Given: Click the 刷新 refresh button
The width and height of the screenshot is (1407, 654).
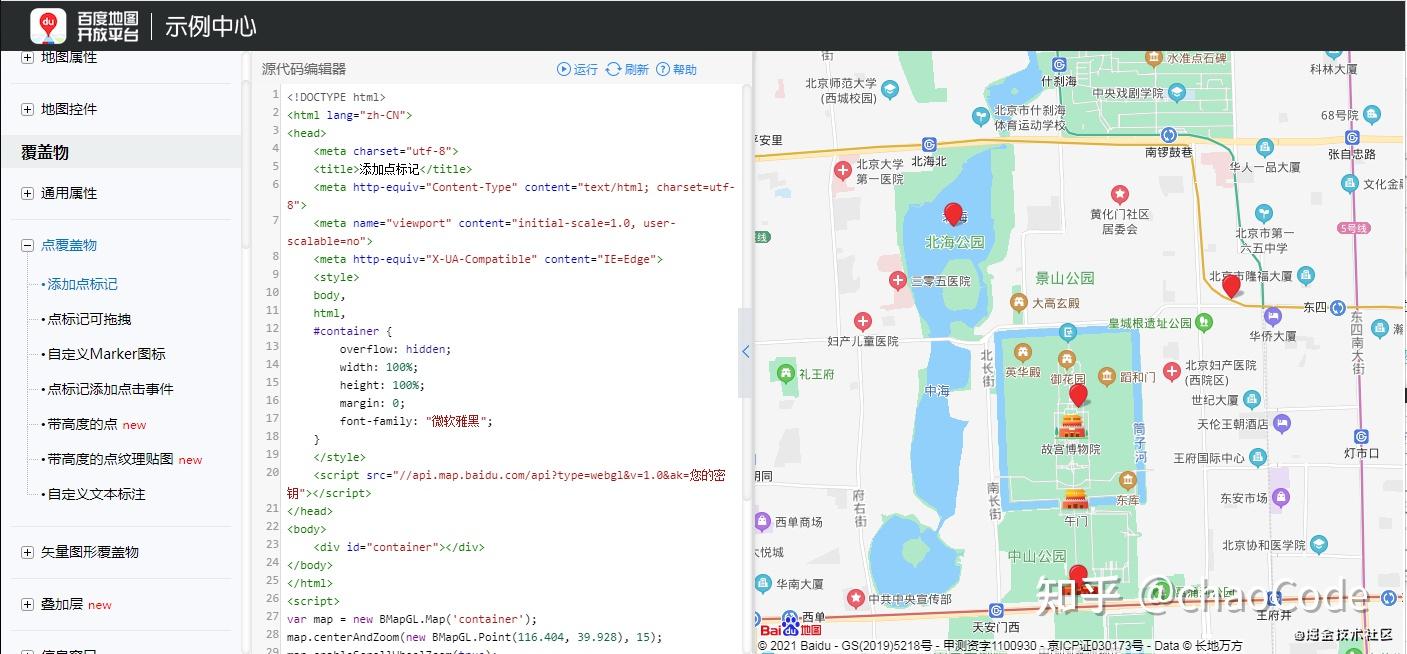Looking at the screenshot, I should tap(627, 69).
